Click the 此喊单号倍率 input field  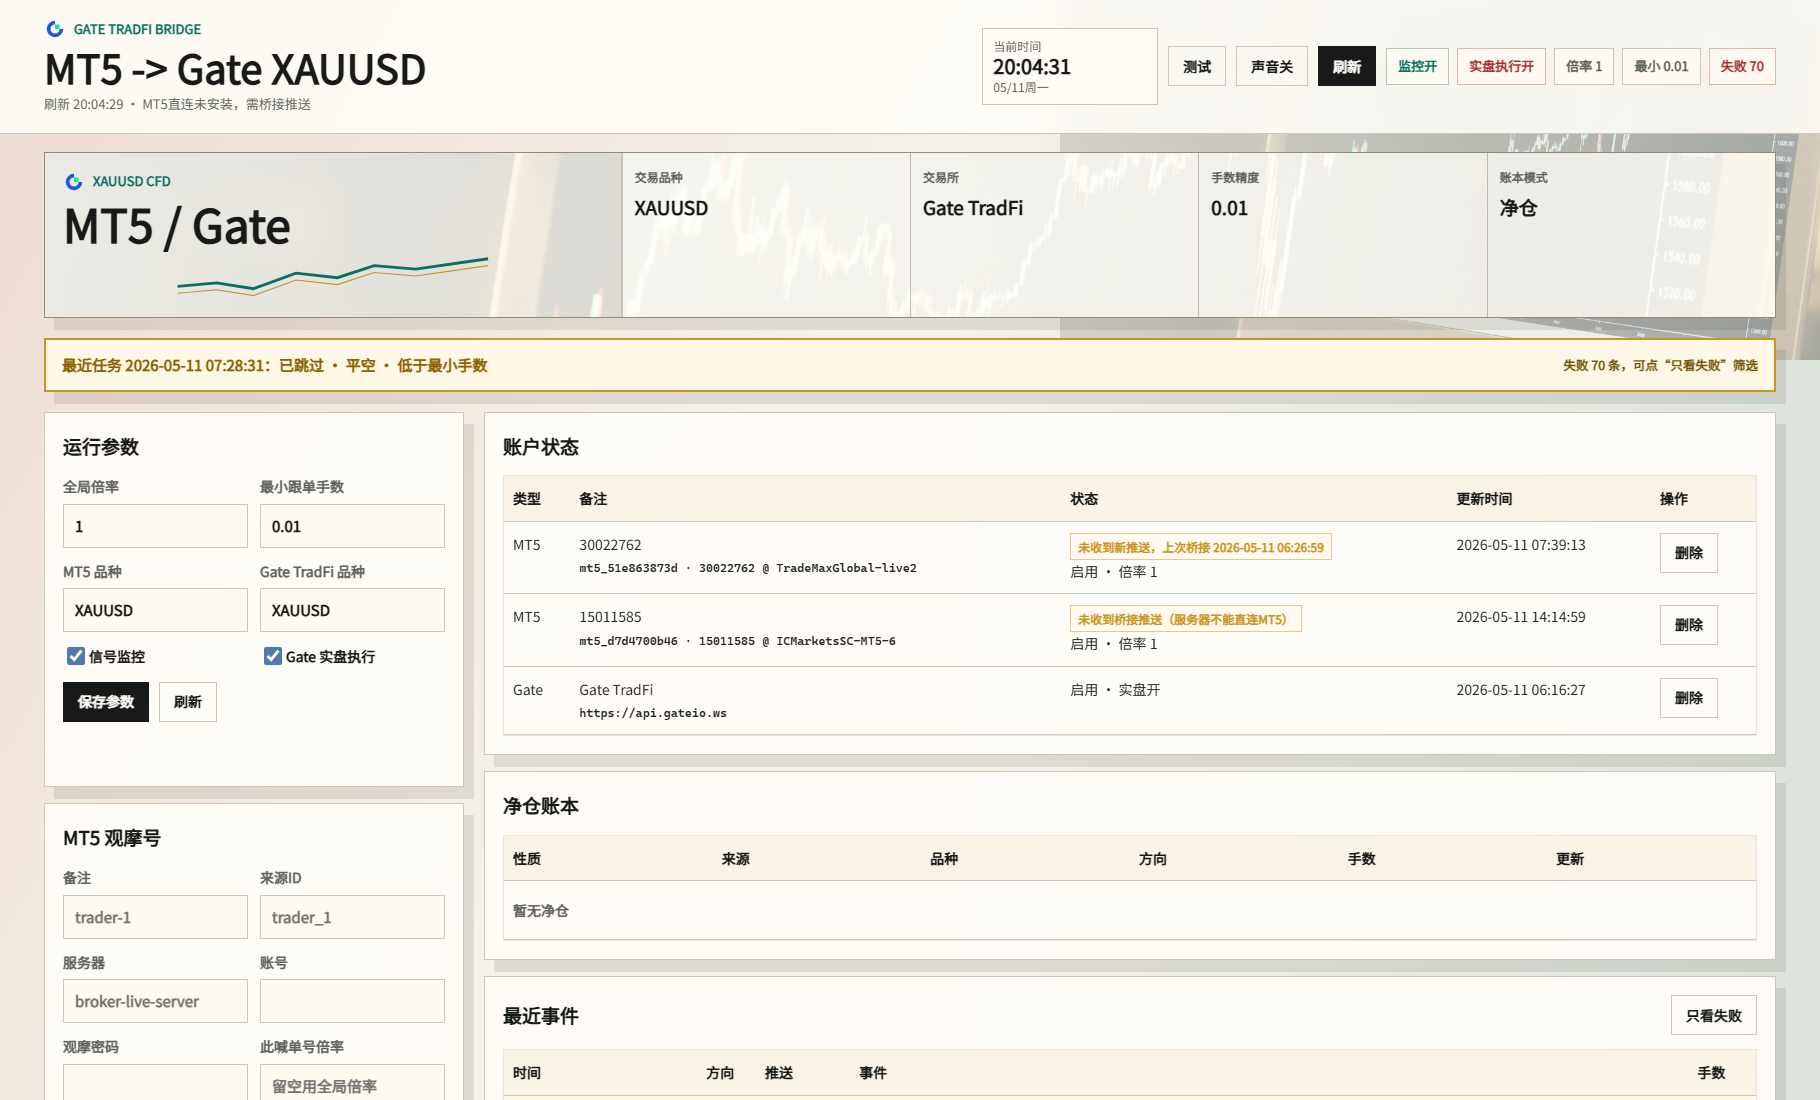(352, 1084)
